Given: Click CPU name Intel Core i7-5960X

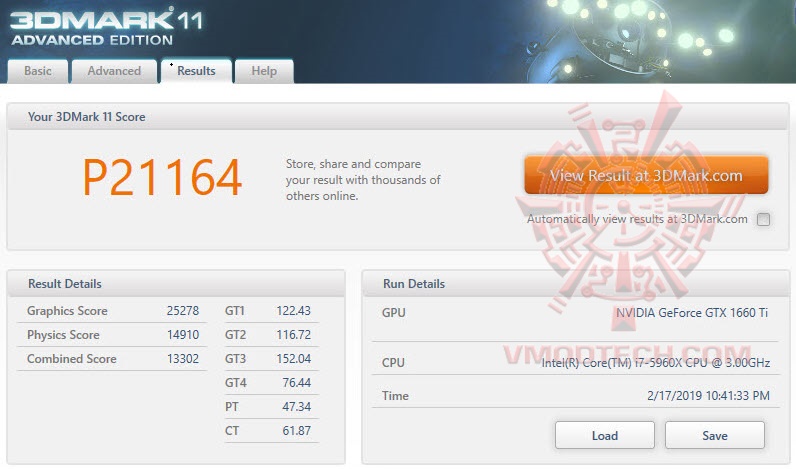Looking at the screenshot, I should (x=655, y=363).
